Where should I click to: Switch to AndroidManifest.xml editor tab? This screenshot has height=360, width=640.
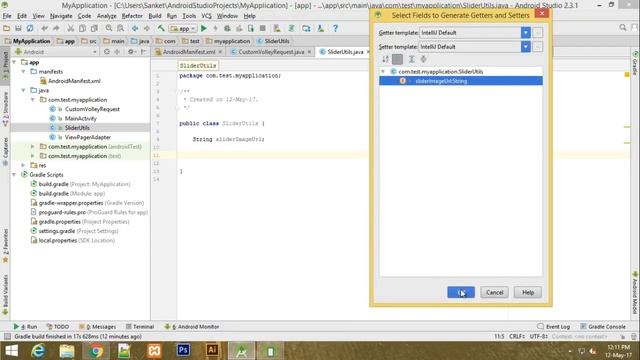point(189,52)
